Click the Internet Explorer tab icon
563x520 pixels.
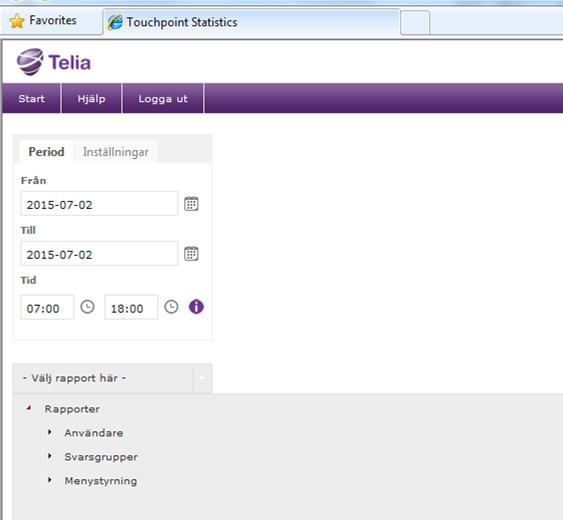point(115,22)
